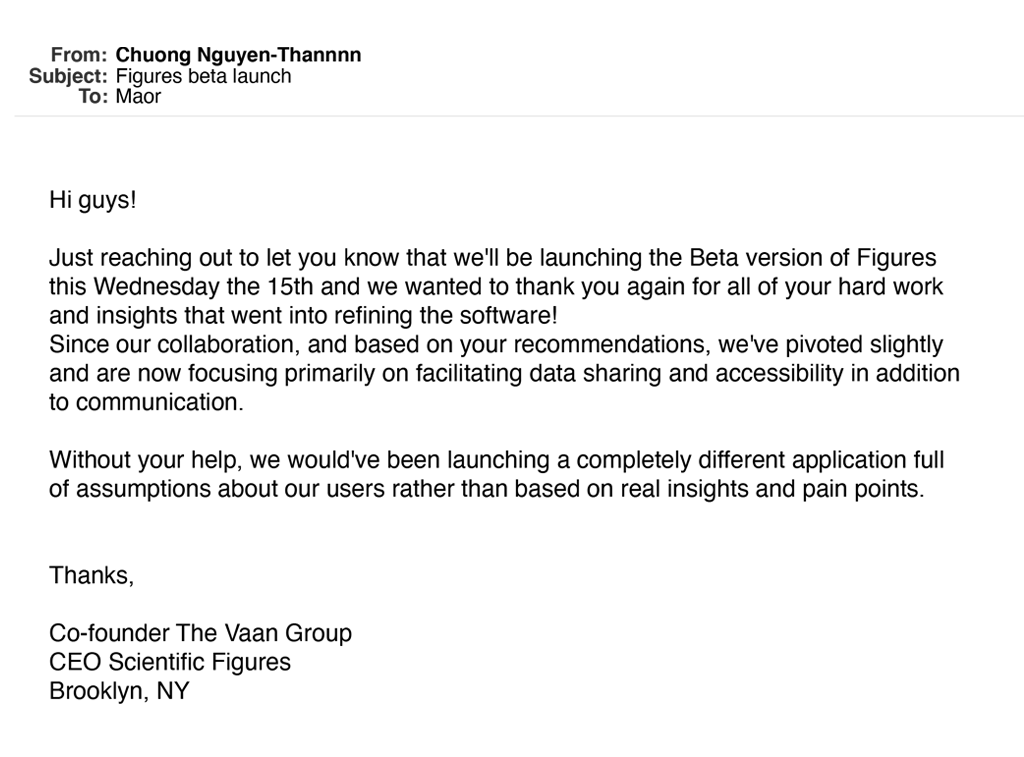Screen dimensions: 1024x757
Task: Click the words to communication.
Action: (146, 402)
